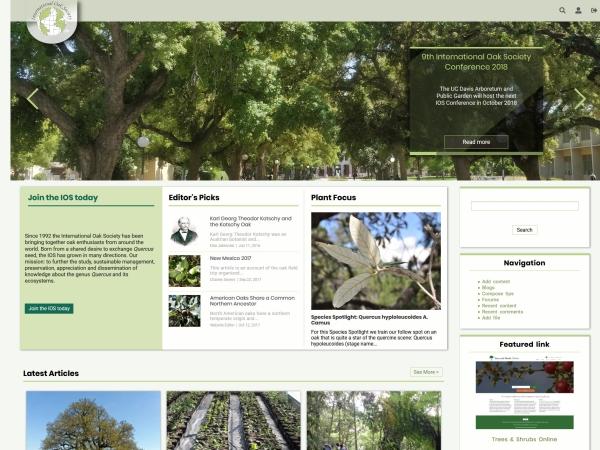Open the user account icon
The height and width of the screenshot is (450, 600).
578,10
